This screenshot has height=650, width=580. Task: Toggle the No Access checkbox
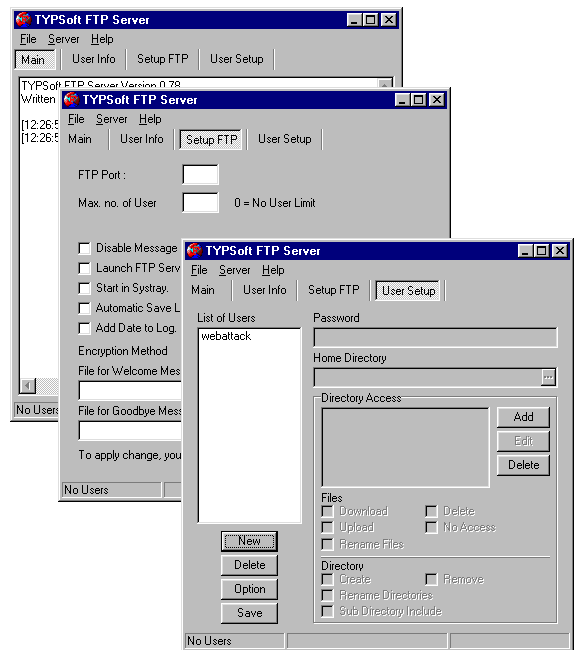431,527
